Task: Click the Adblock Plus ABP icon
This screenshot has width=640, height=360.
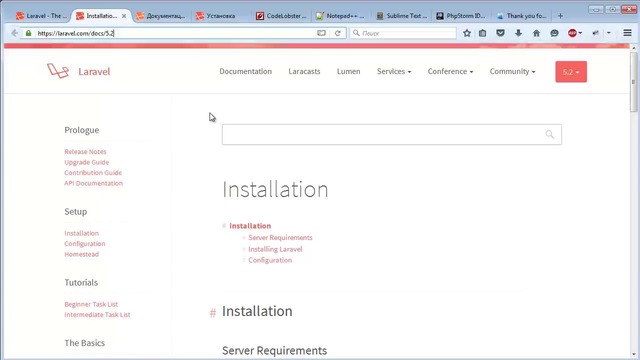Action: [572, 33]
